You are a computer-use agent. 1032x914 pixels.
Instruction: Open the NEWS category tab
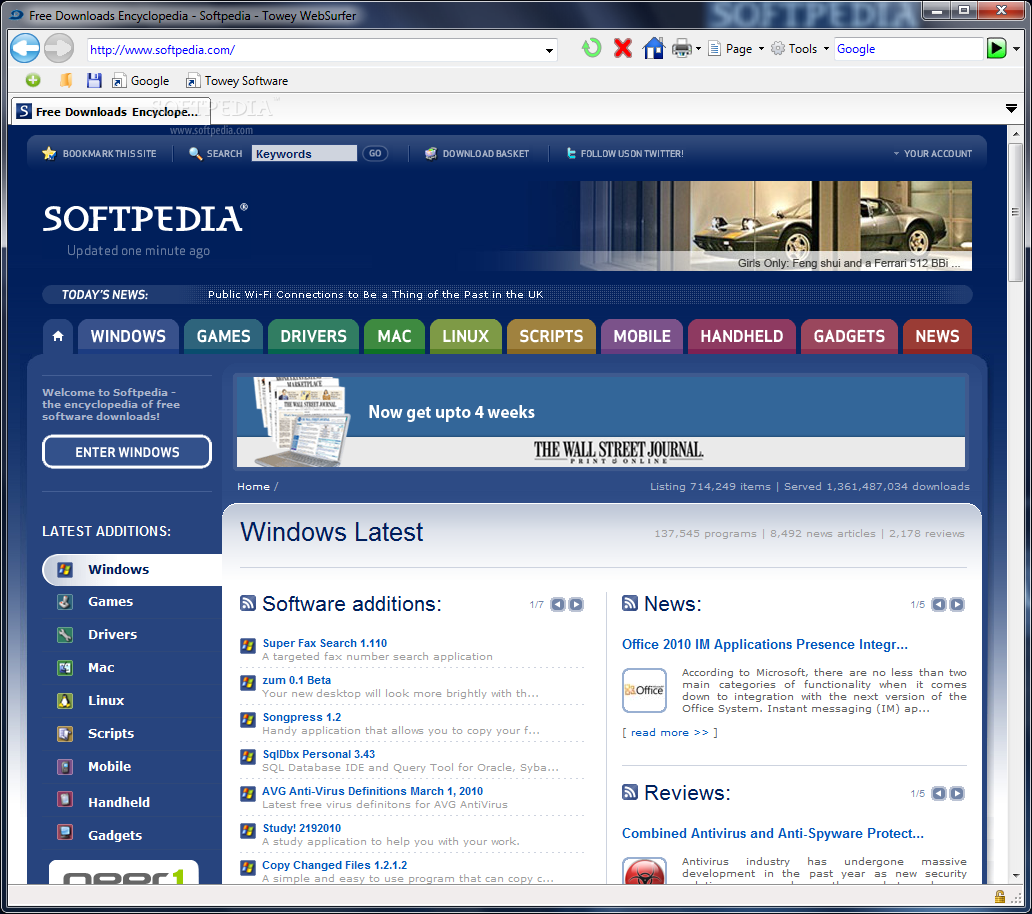tap(937, 336)
